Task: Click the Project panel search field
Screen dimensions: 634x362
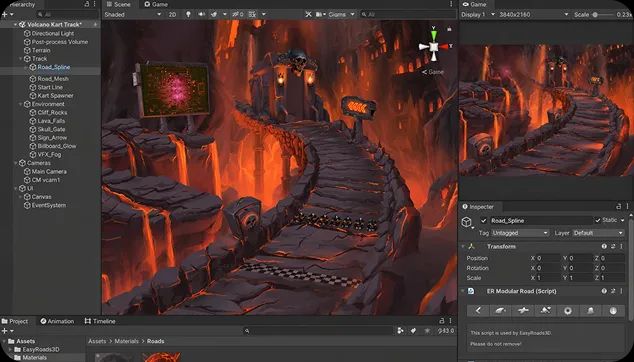Action: [x=318, y=330]
